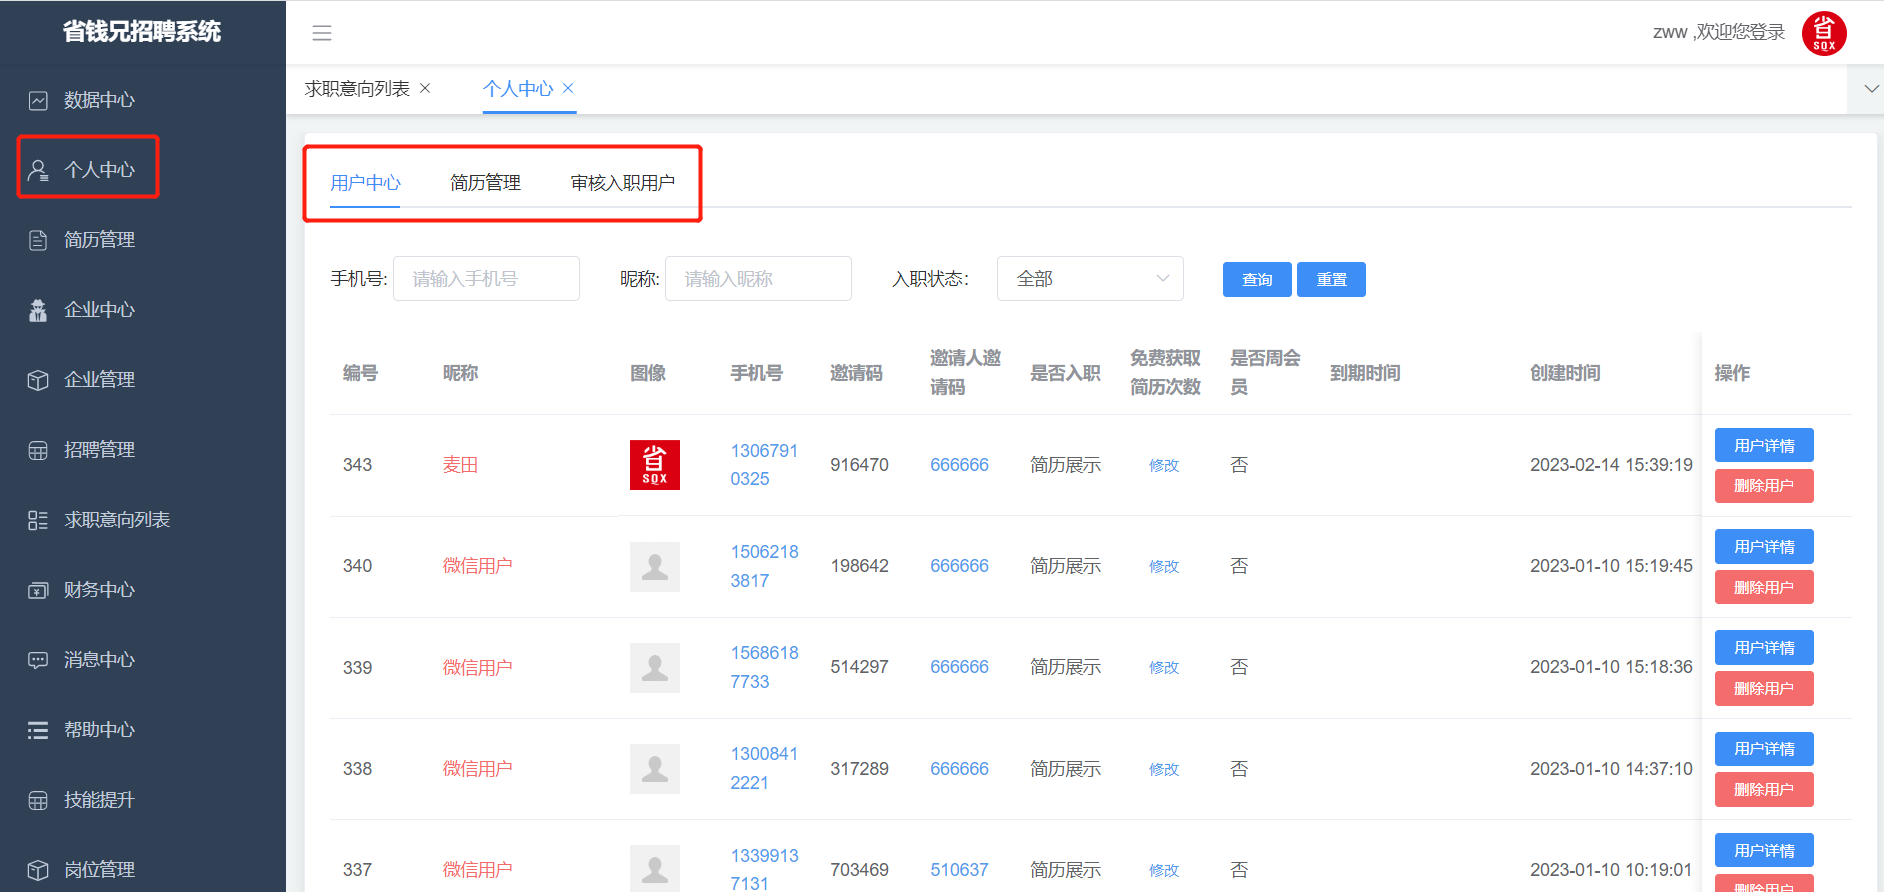Click the red SQX user avatar

pos(1823,33)
